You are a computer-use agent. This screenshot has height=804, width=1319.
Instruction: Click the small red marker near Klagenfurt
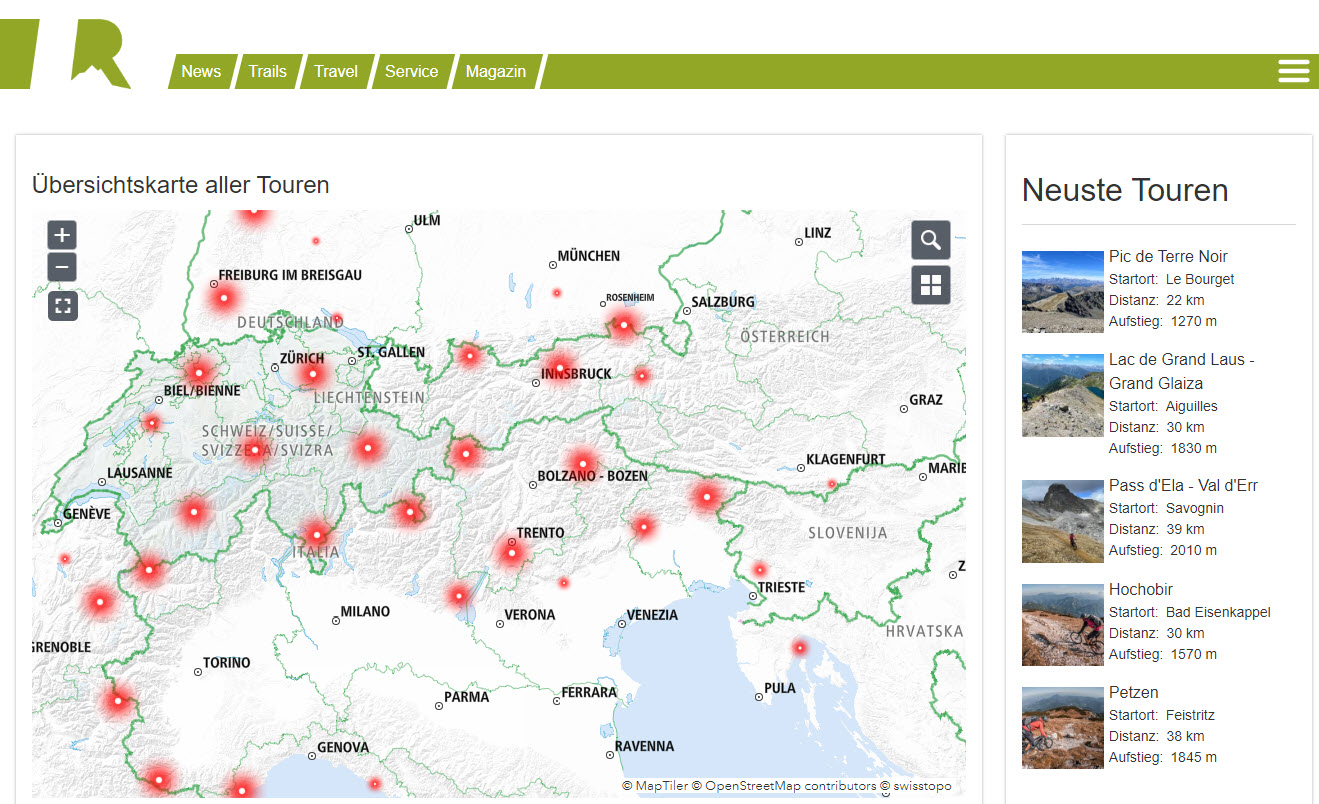(831, 484)
